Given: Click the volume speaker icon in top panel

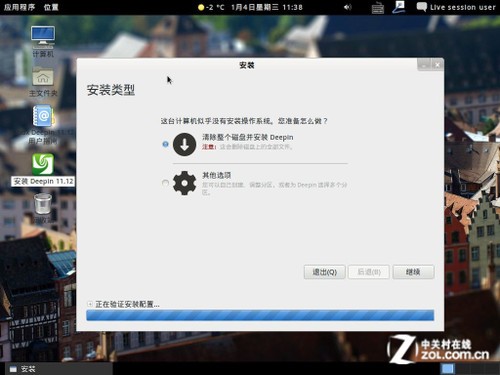Looking at the screenshot, I should (x=347, y=7).
